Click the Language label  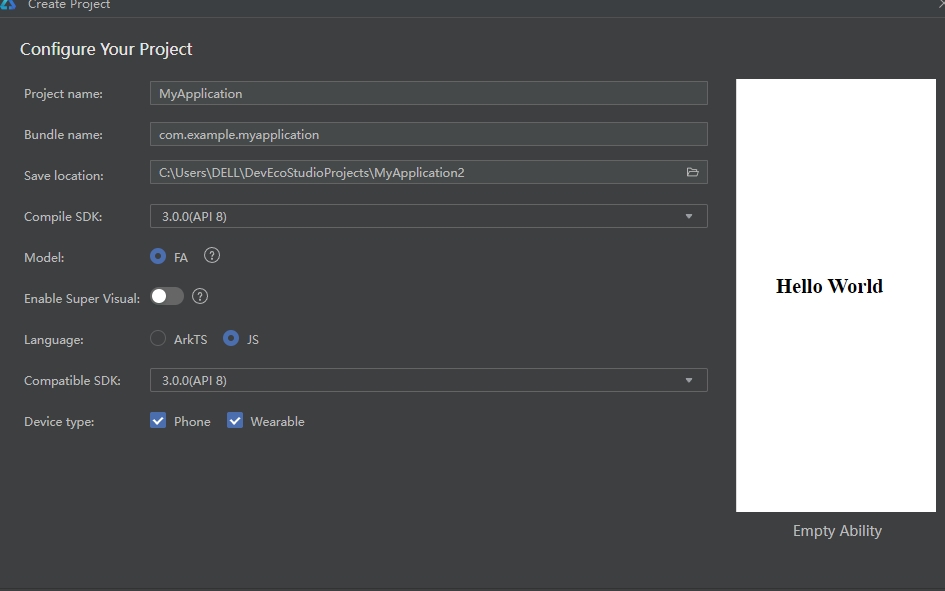[54, 340]
